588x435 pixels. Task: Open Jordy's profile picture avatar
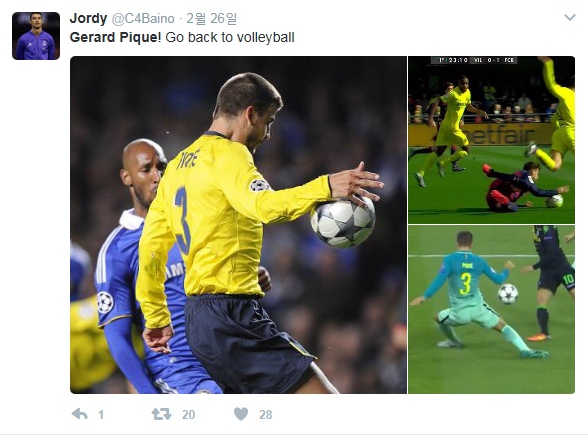tap(36, 36)
